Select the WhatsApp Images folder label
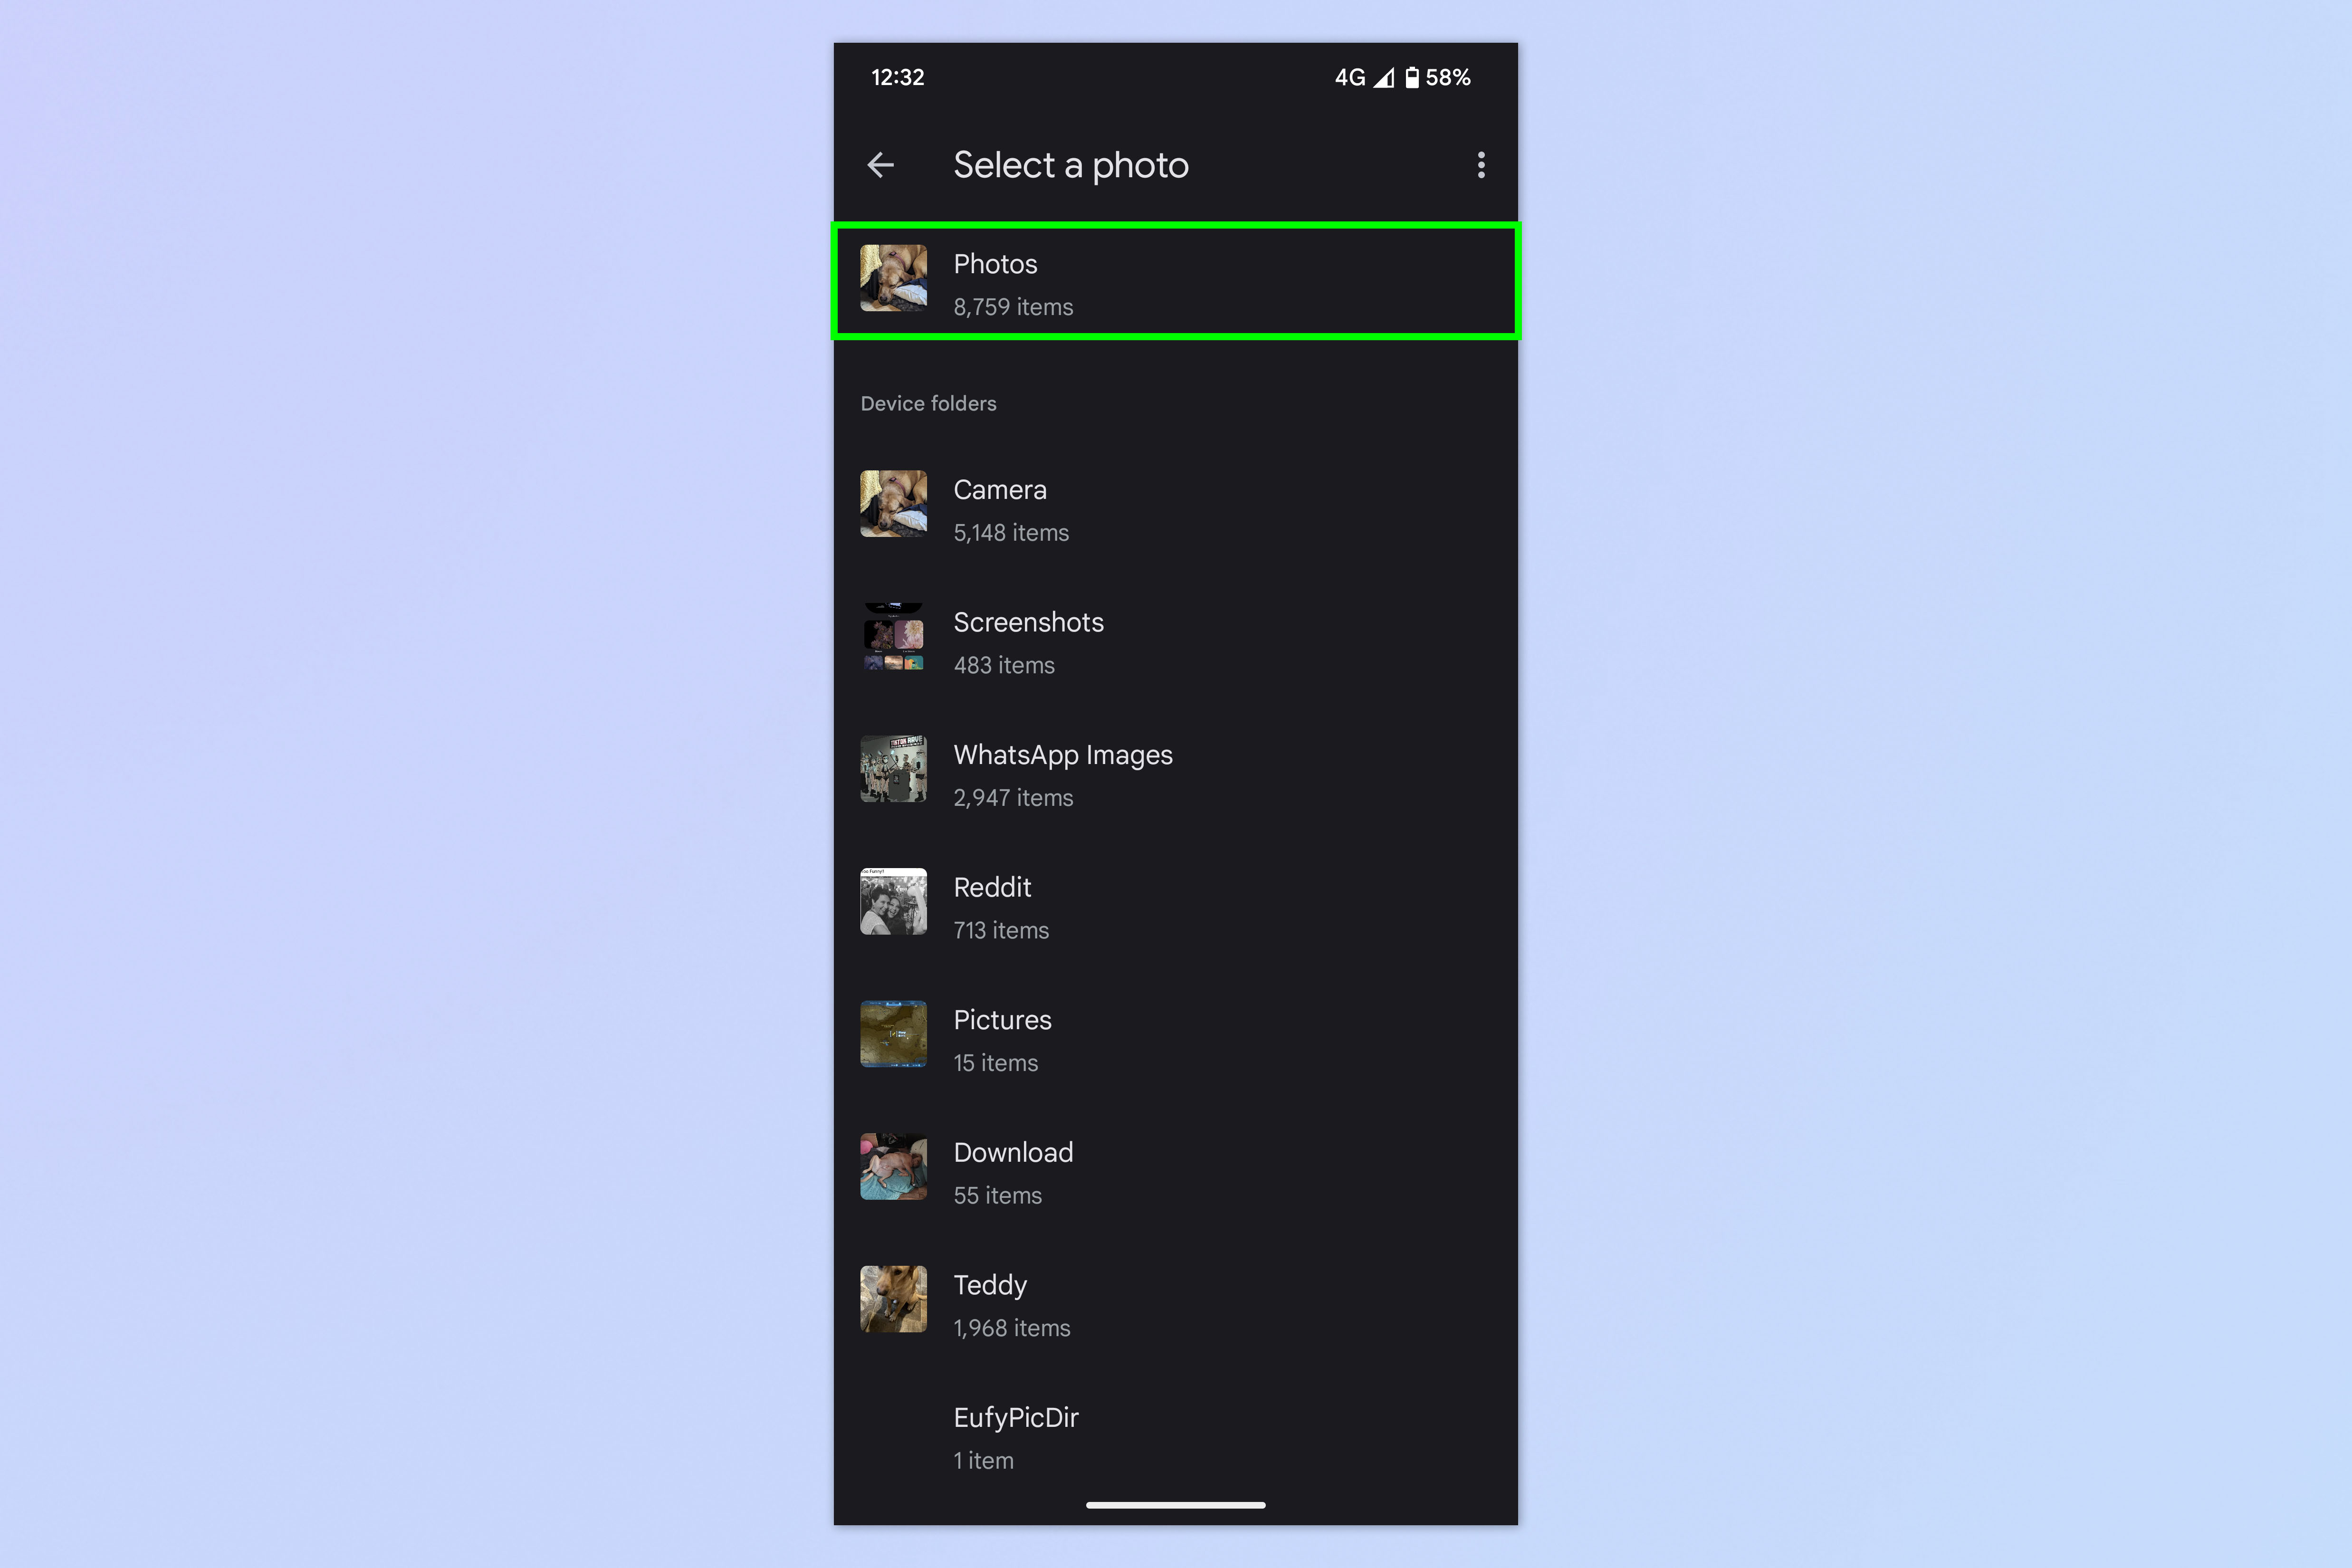2352x1568 pixels. click(1063, 756)
